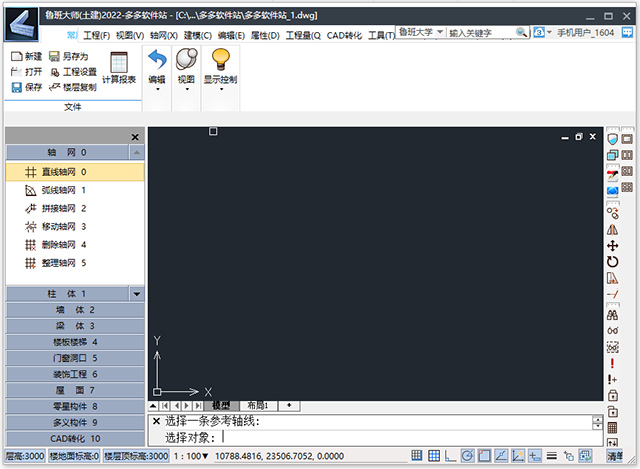The height and width of the screenshot is (469, 640).
Task: Toggle grid display in status bar
Action: pyautogui.click(x=434, y=456)
